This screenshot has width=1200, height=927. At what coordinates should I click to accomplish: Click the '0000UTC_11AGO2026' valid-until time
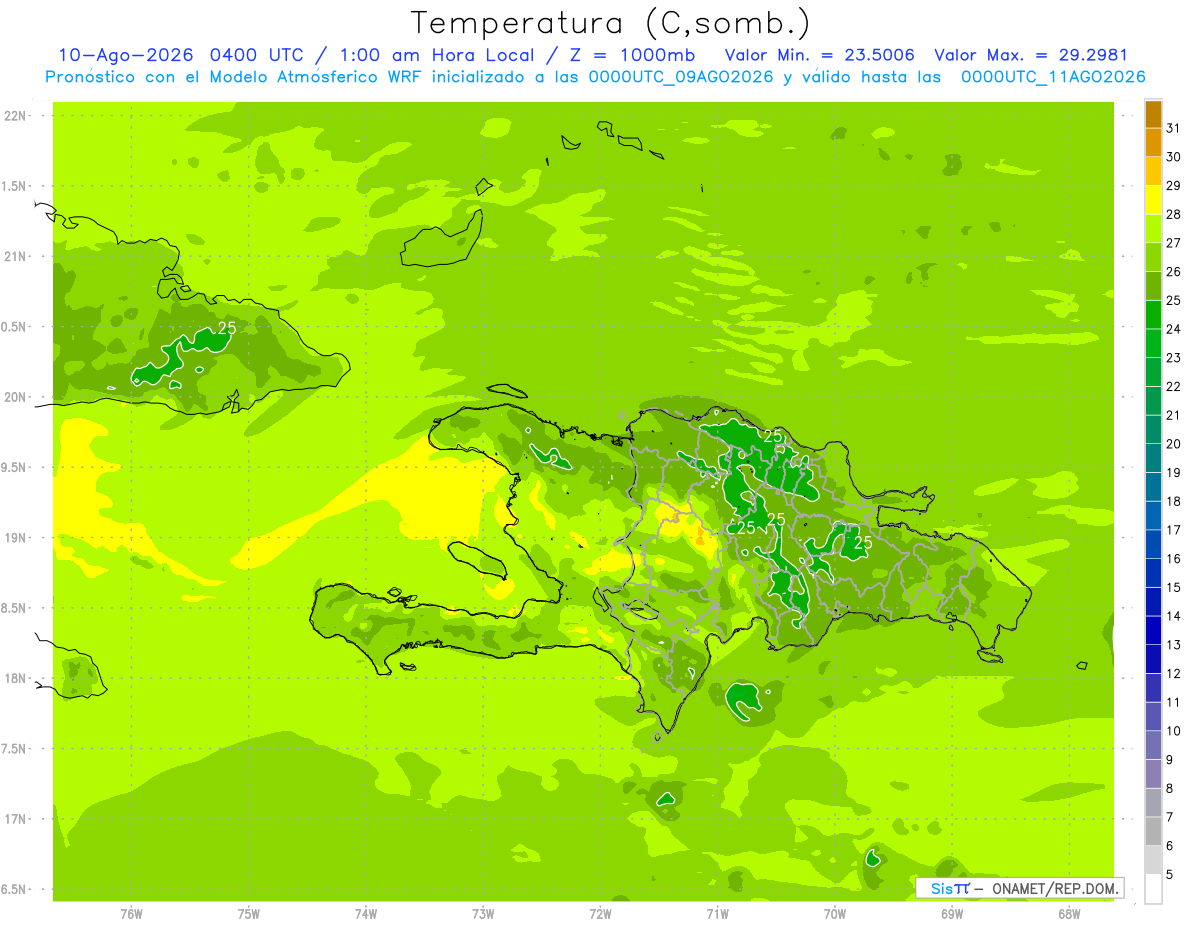1053,77
